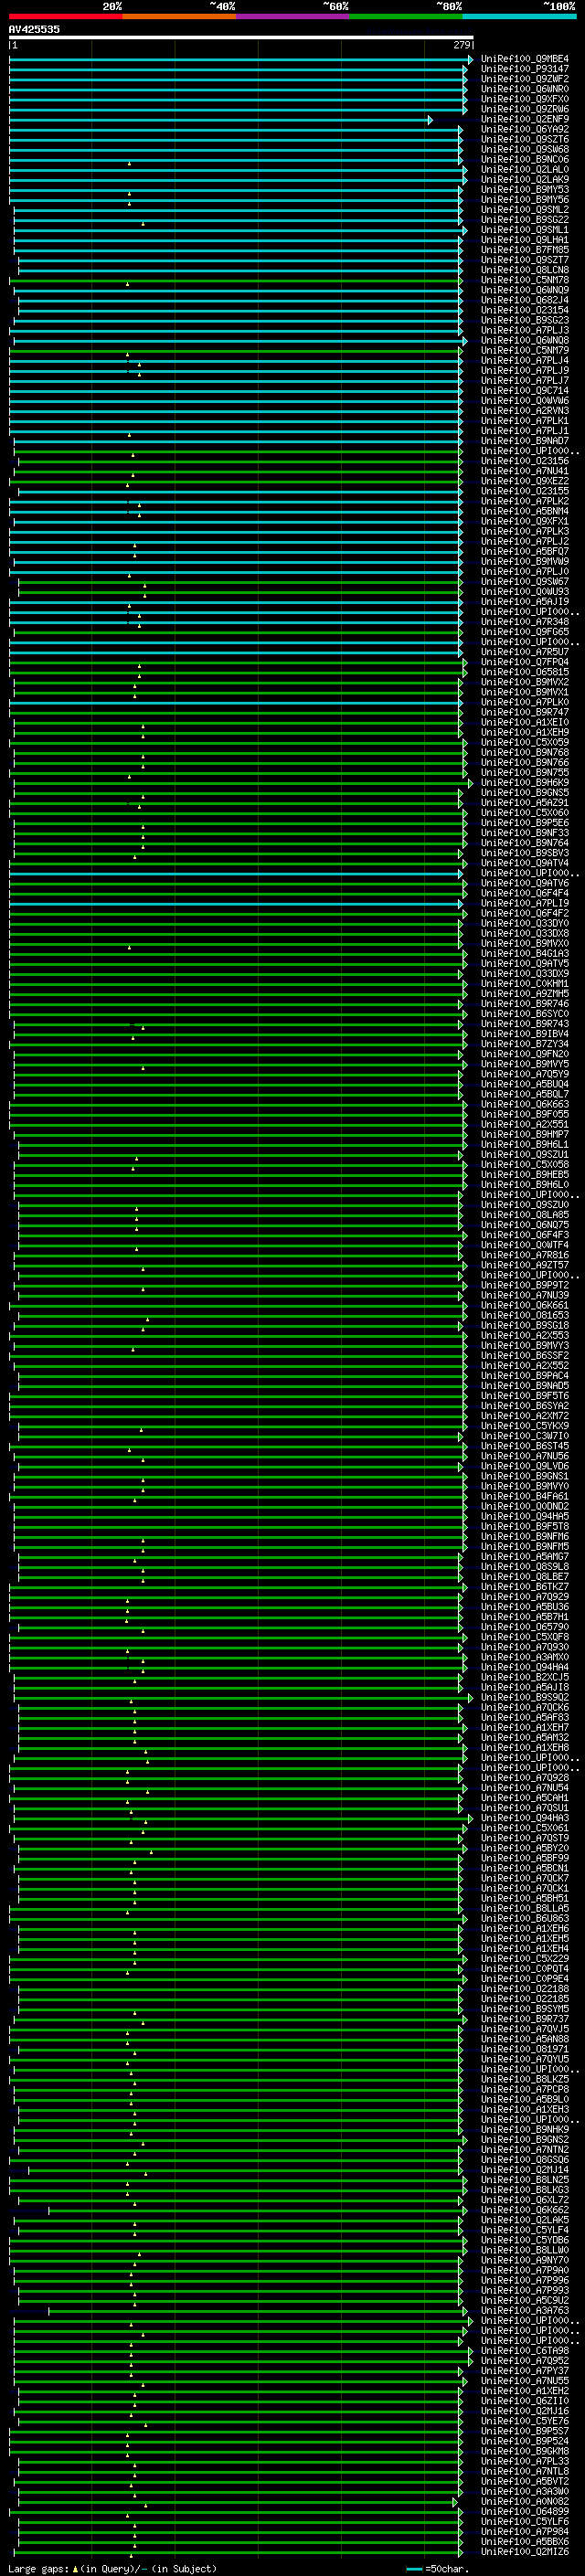Click the red ~20% identity legend bar
This screenshot has height=2576, width=585.
pos(65,16)
